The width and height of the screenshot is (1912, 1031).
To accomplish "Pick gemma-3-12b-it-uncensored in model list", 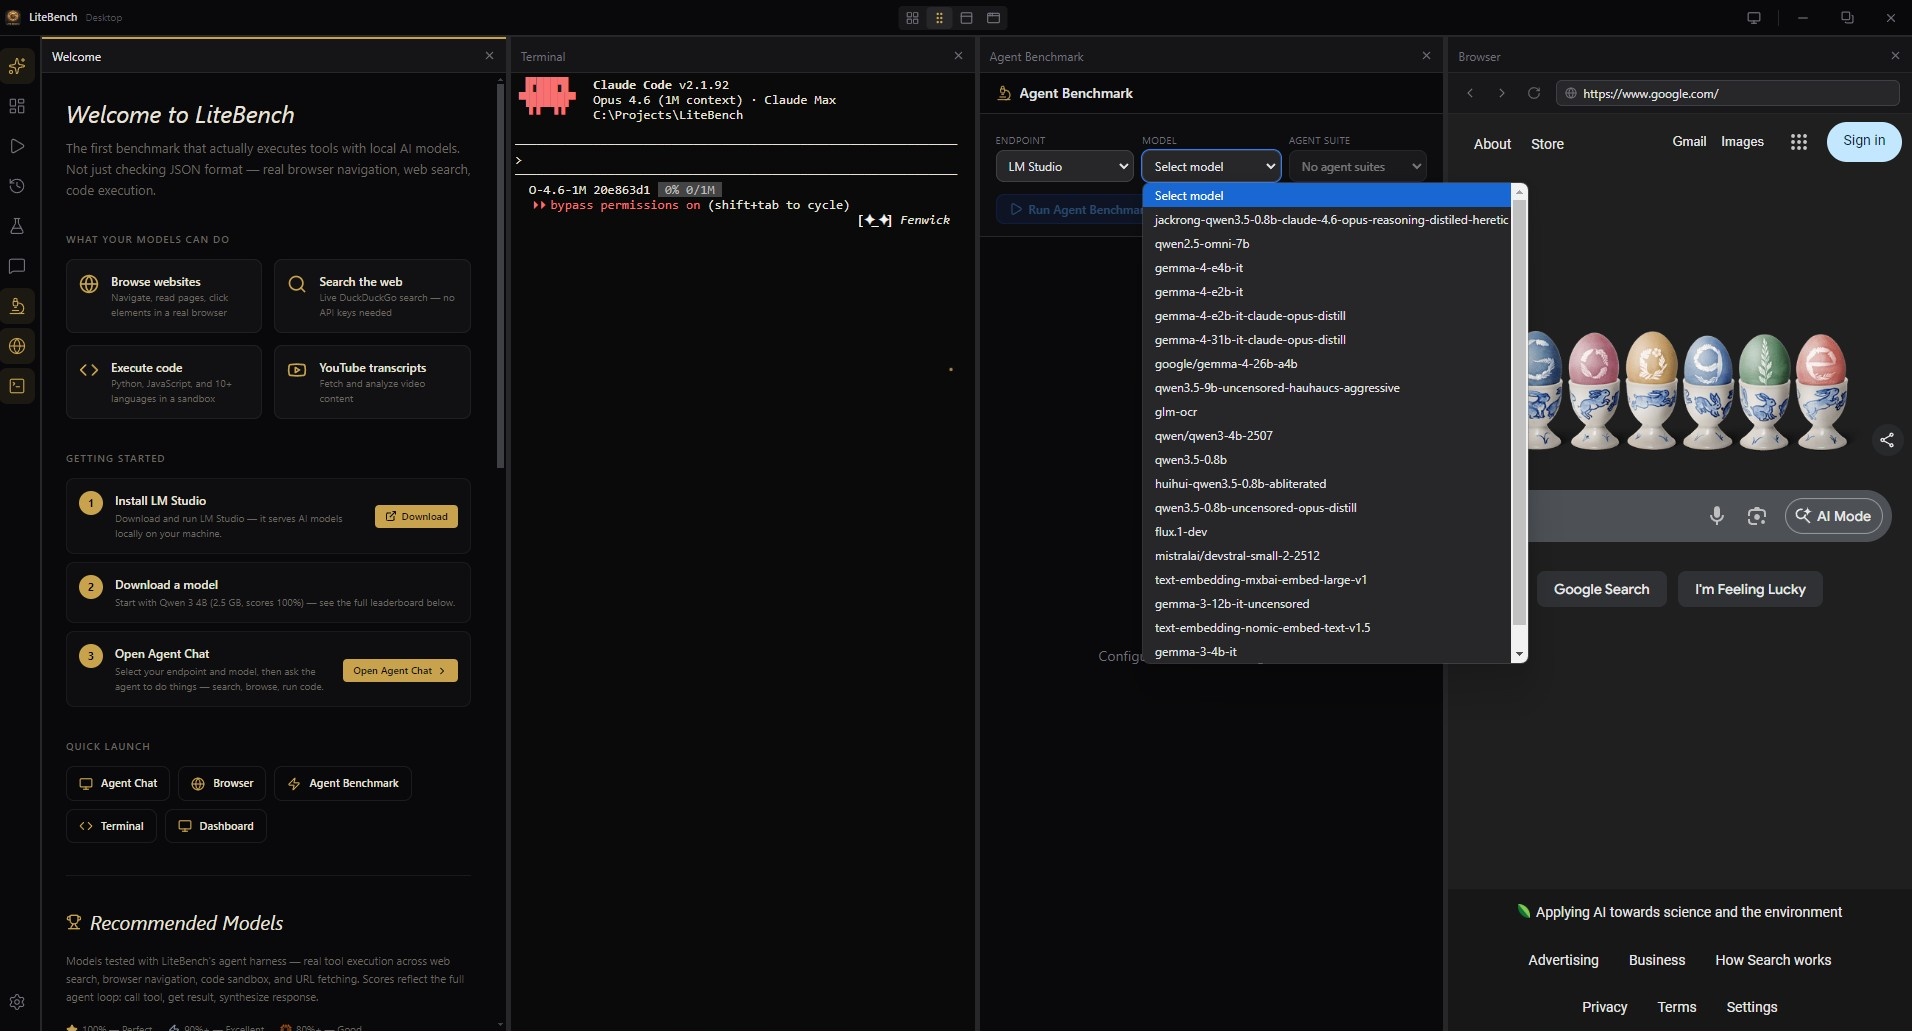I will click(x=1326, y=604).
